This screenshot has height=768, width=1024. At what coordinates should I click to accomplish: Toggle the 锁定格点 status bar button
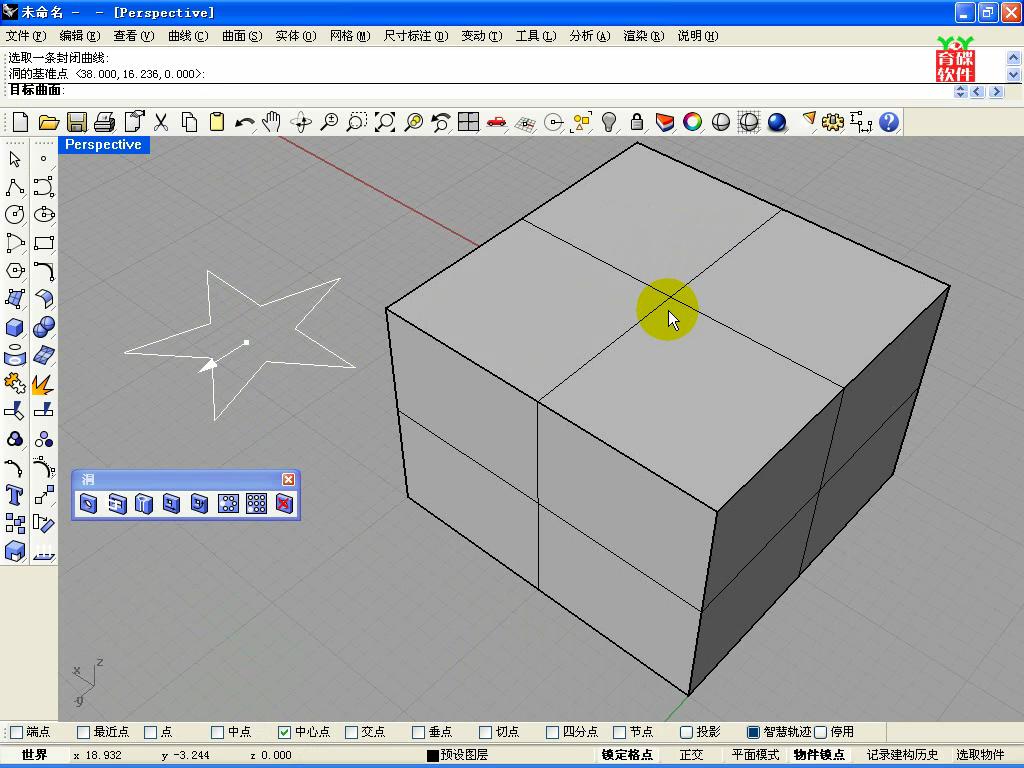coord(627,755)
